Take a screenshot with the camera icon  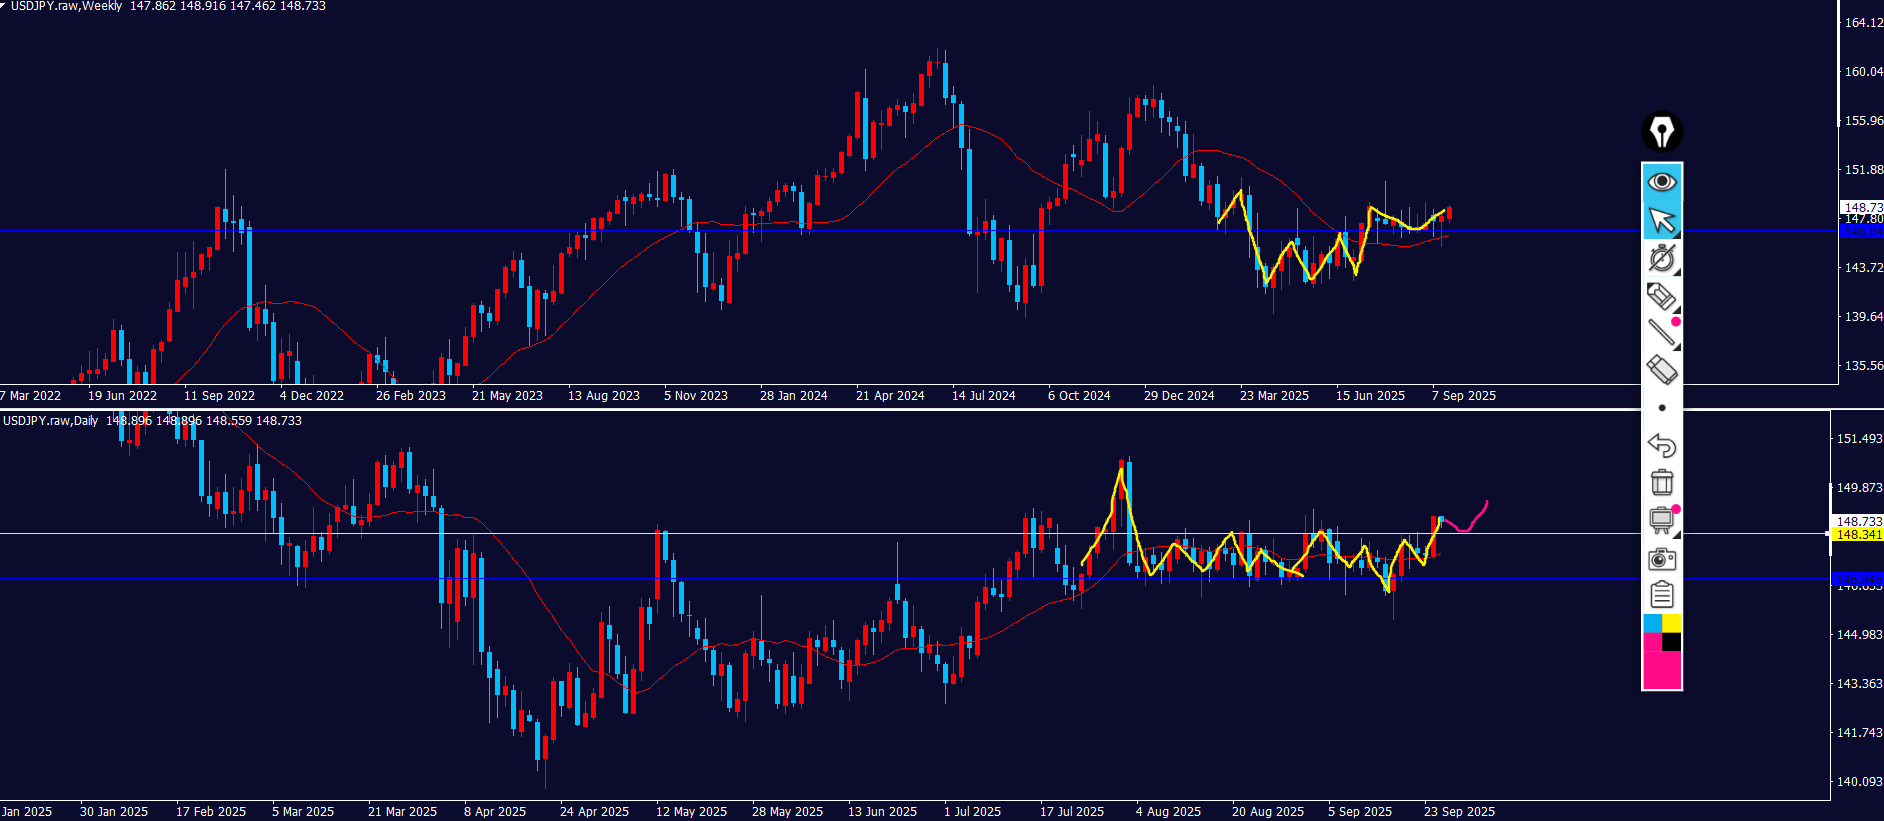(1661, 559)
